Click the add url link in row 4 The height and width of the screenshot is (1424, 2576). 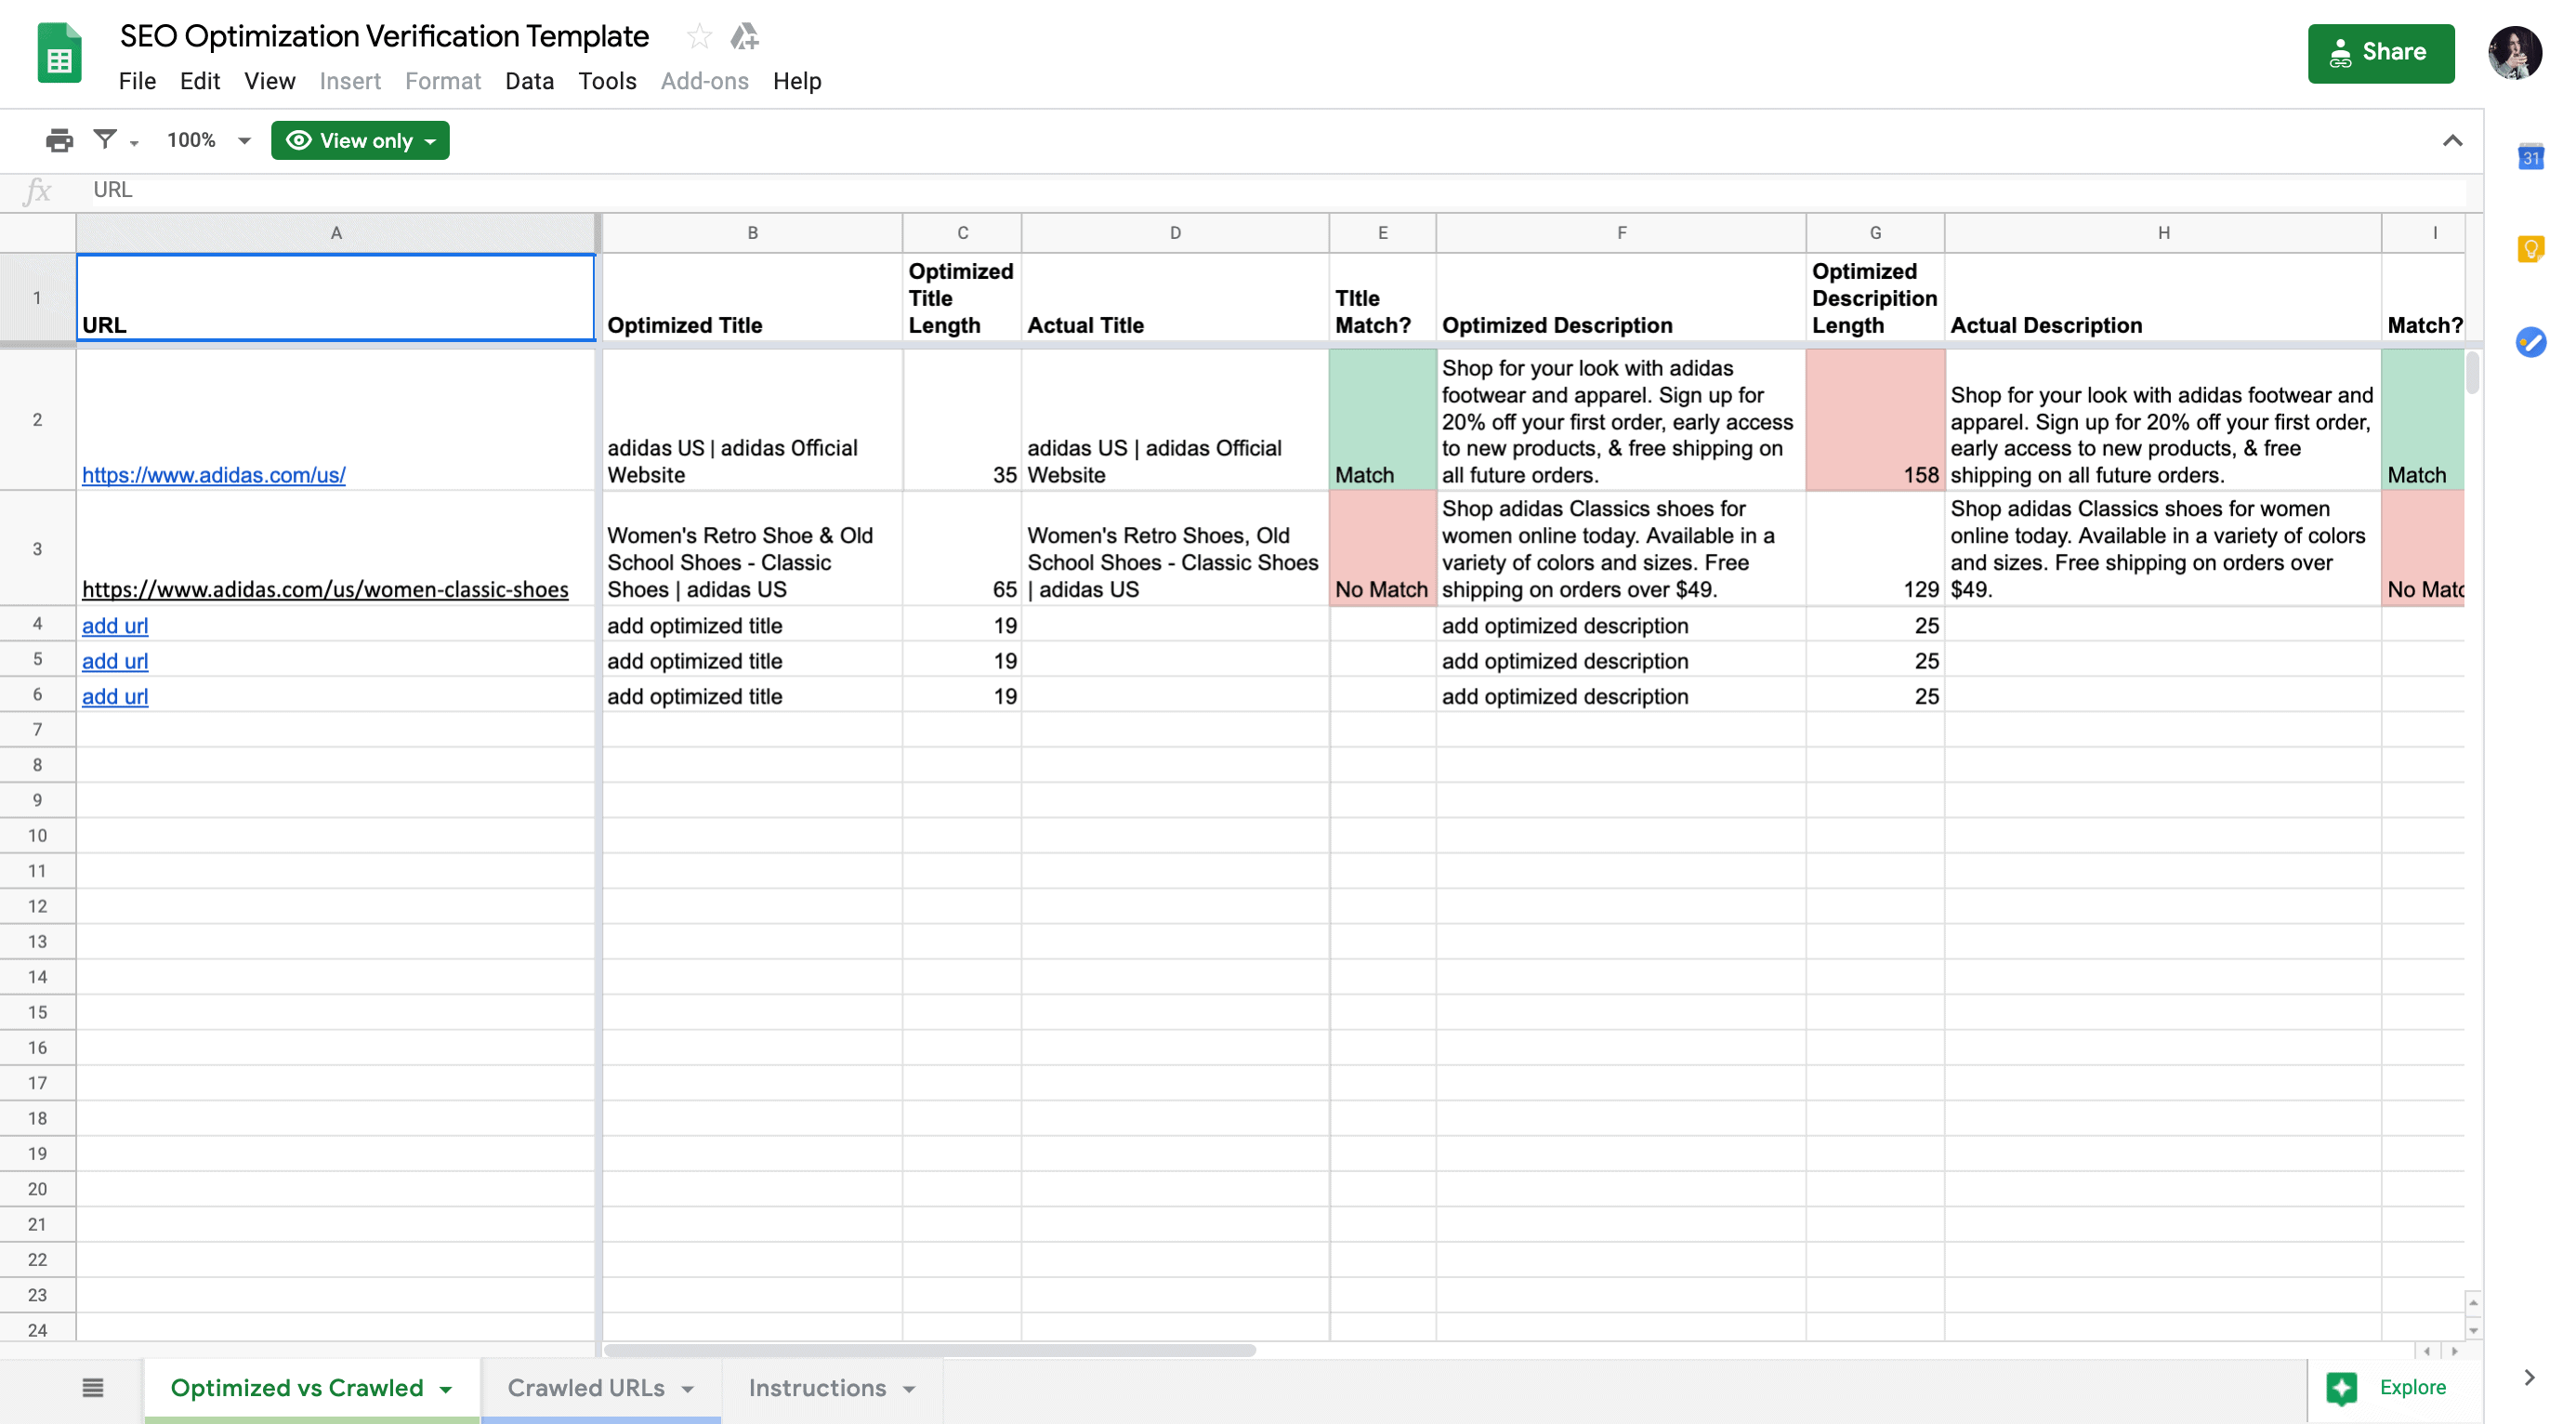click(x=115, y=625)
